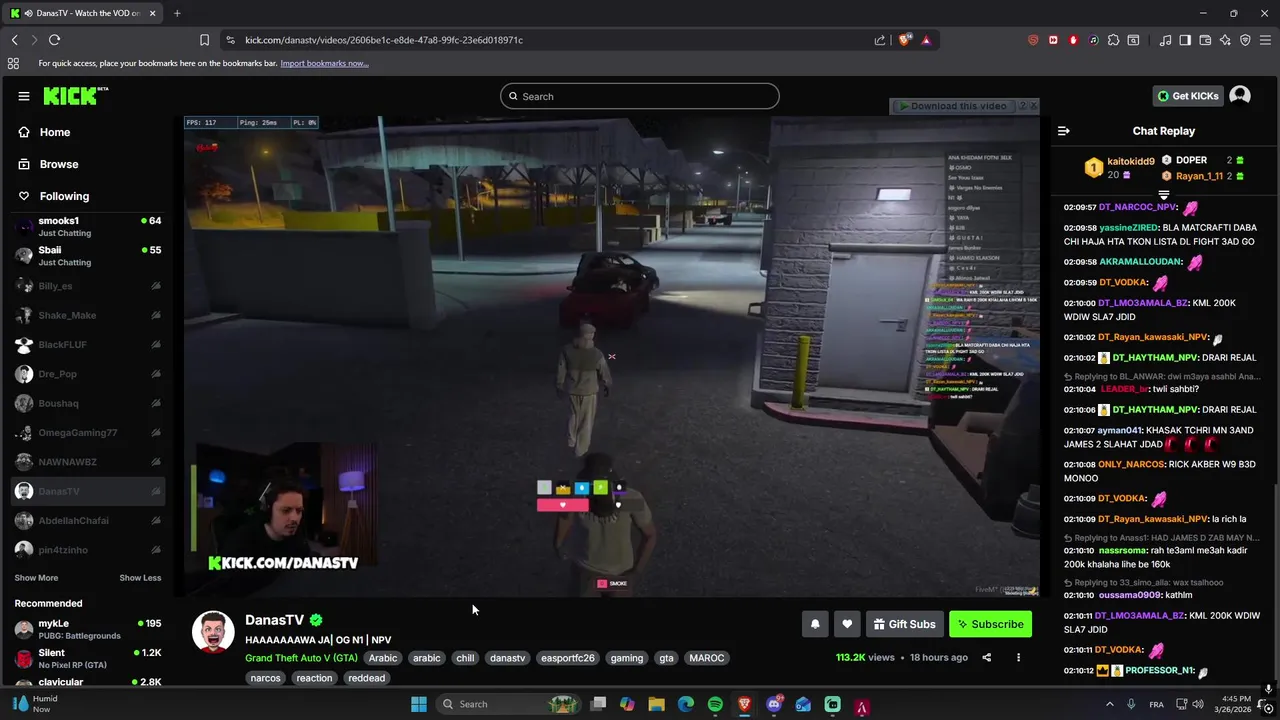The width and height of the screenshot is (1280, 720).
Task: Open Brave VPN shield icon
Action: tap(1245, 40)
